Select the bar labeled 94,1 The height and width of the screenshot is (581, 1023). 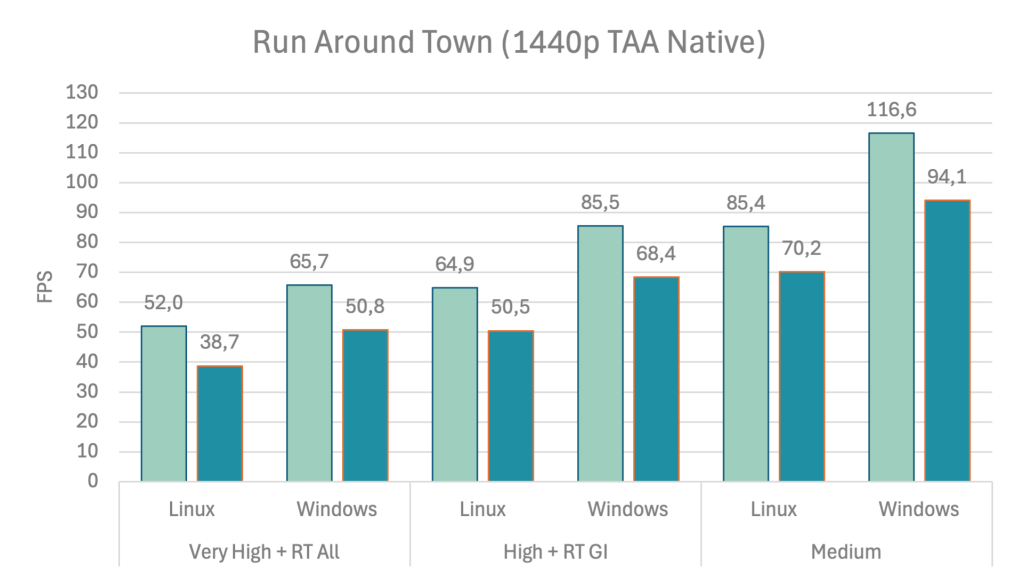[946, 340]
